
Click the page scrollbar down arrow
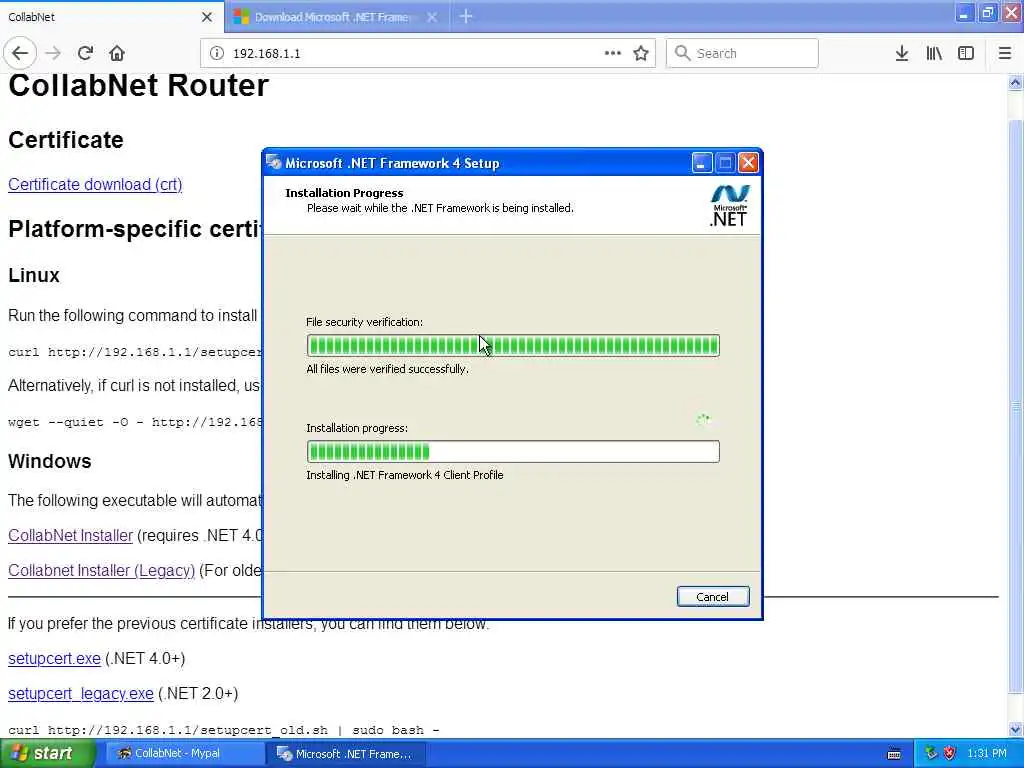1015,729
